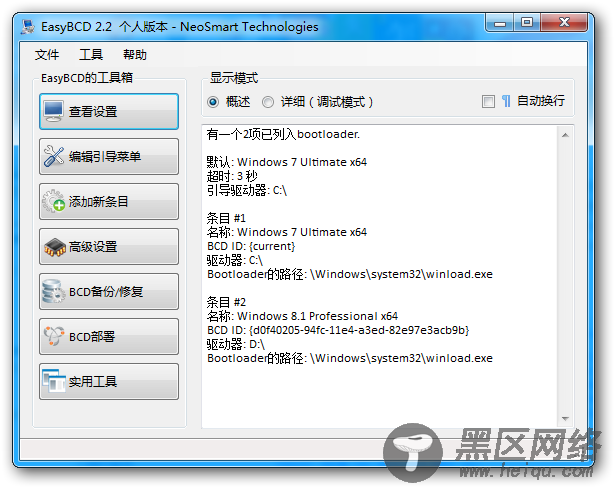Screen dimensions: 615x488
Task: Click the wrench icon on 编辑引导菜单
Action: (53, 156)
